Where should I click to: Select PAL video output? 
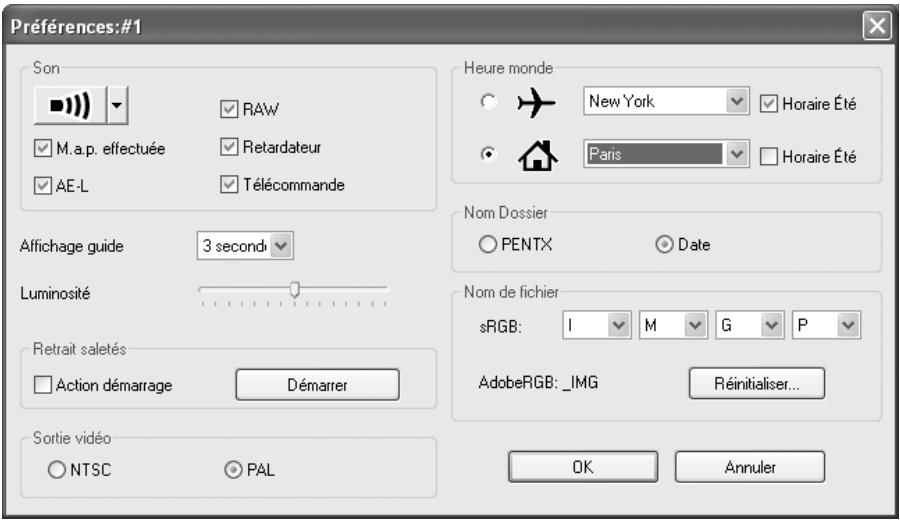point(233,469)
